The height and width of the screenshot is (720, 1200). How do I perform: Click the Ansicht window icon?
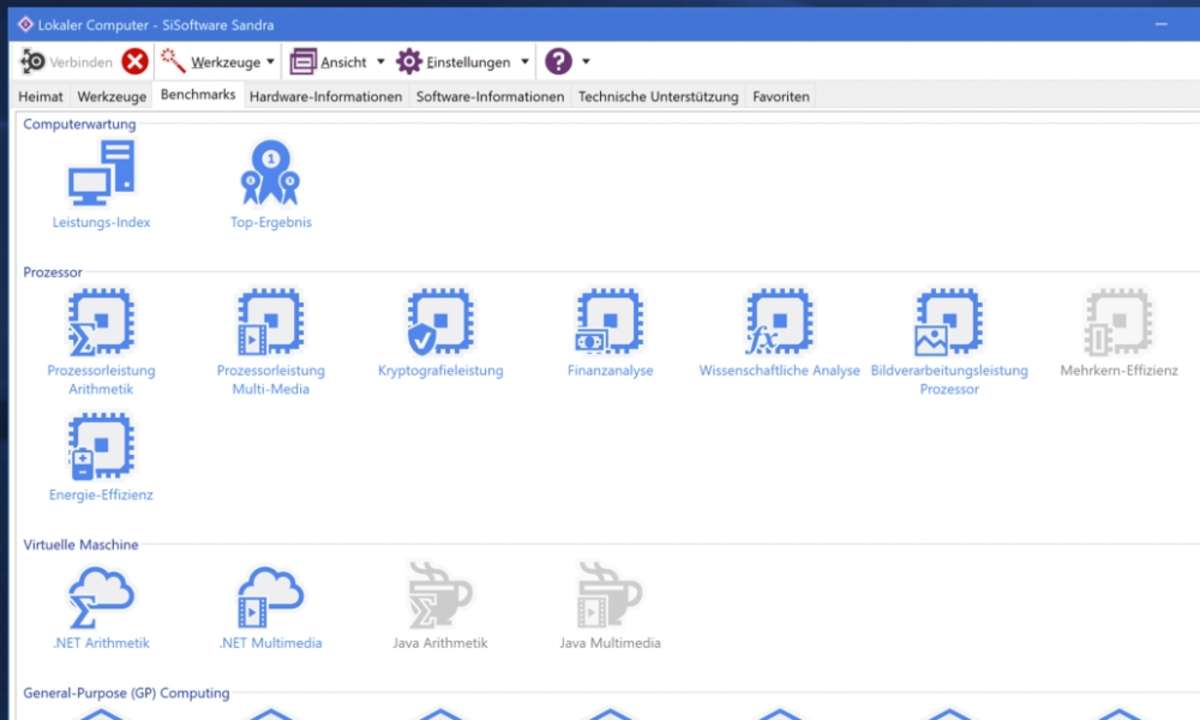click(x=303, y=62)
